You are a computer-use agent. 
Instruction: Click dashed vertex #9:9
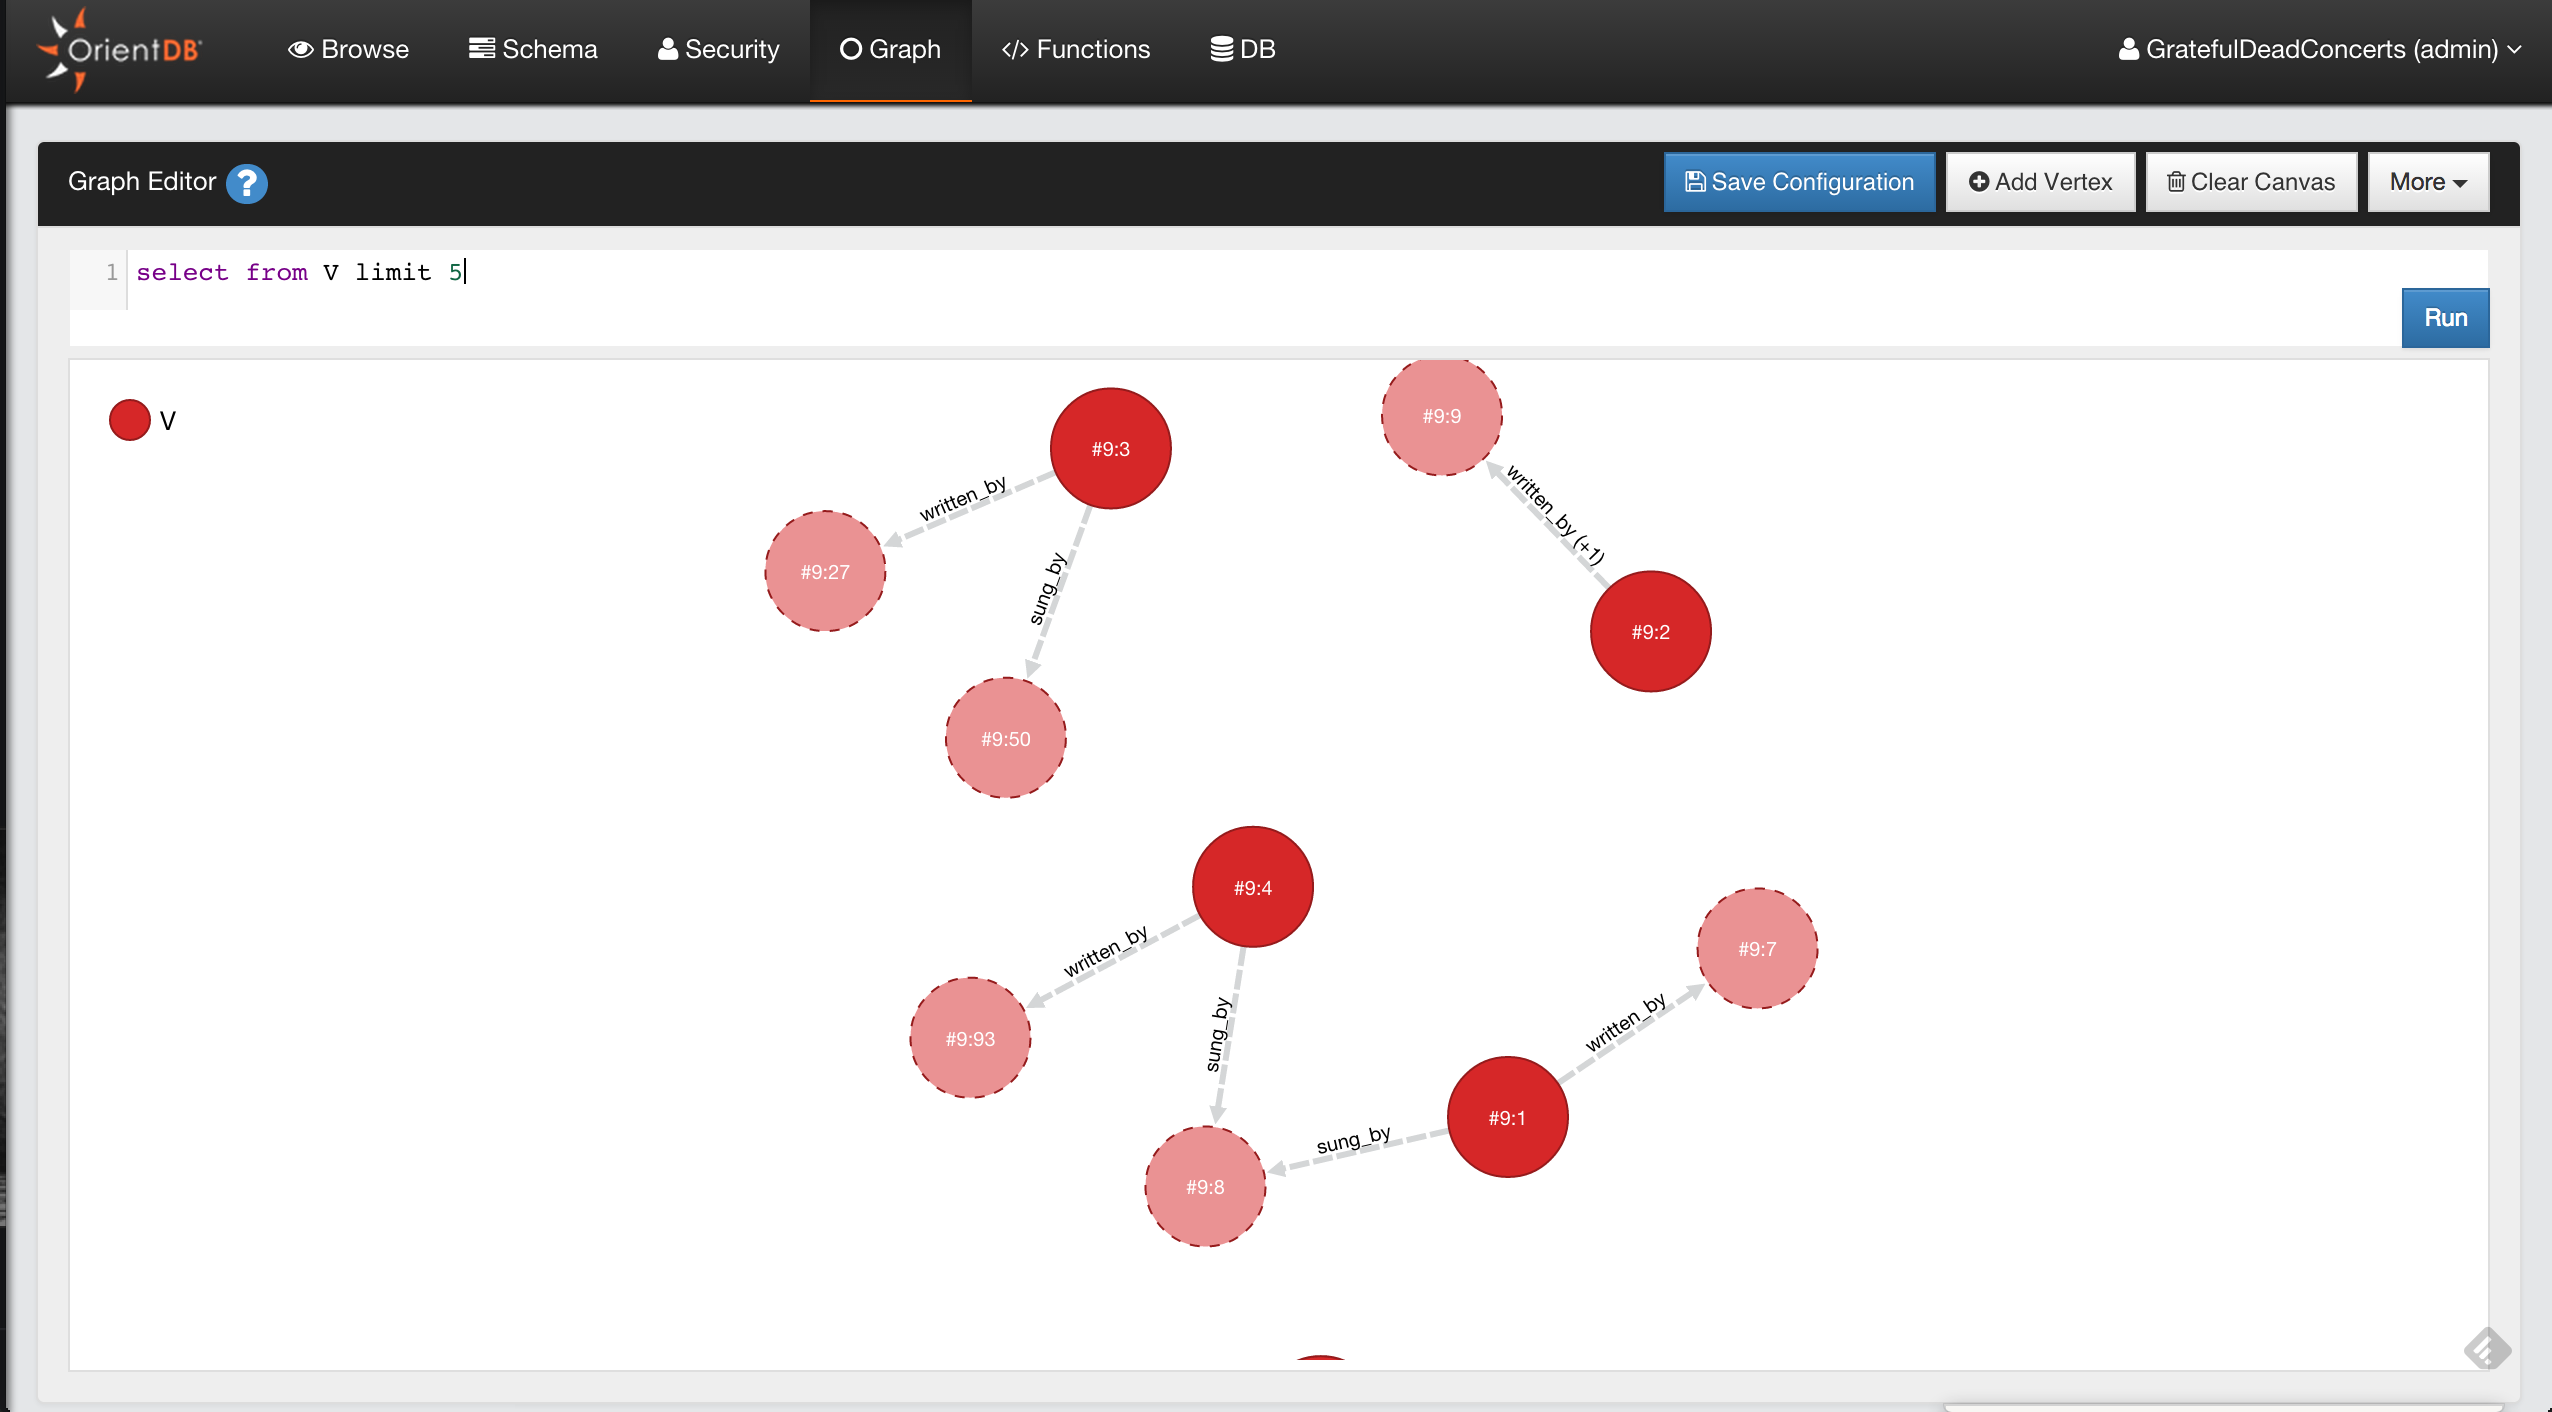[1441, 416]
